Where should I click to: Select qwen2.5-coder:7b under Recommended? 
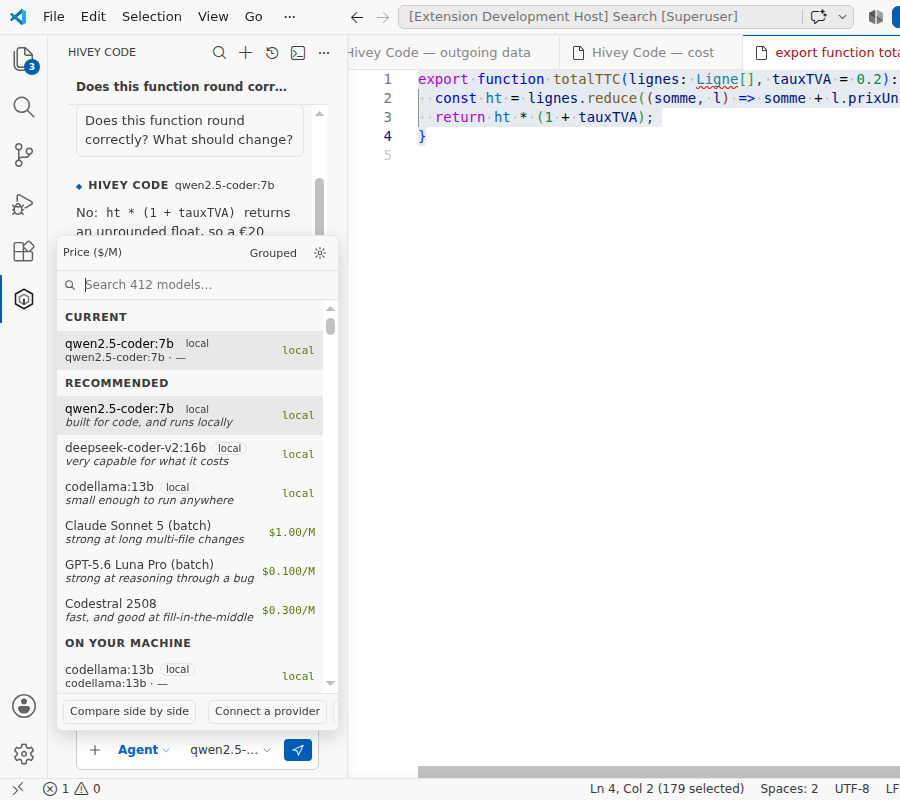[x=190, y=415]
